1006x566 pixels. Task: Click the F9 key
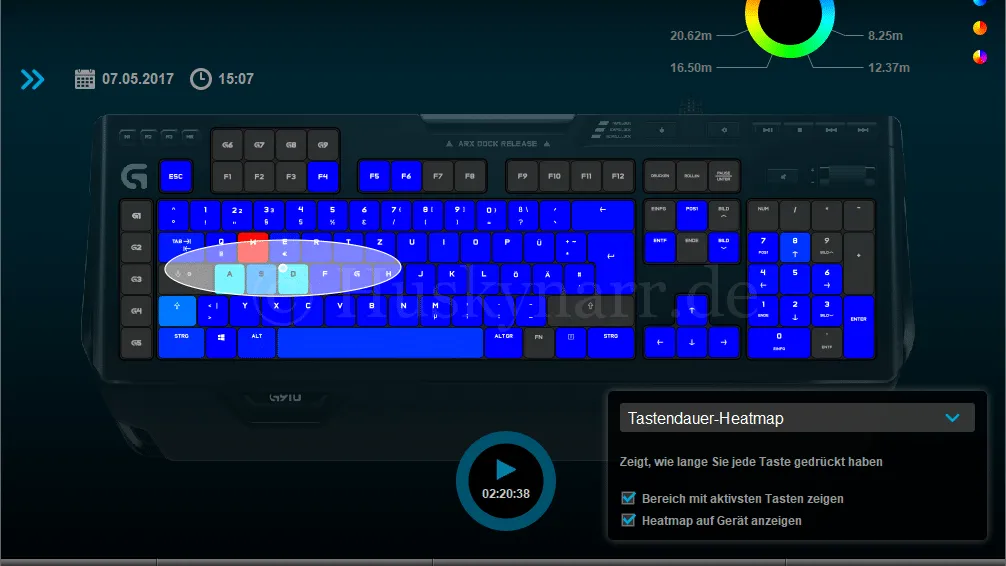[522, 176]
